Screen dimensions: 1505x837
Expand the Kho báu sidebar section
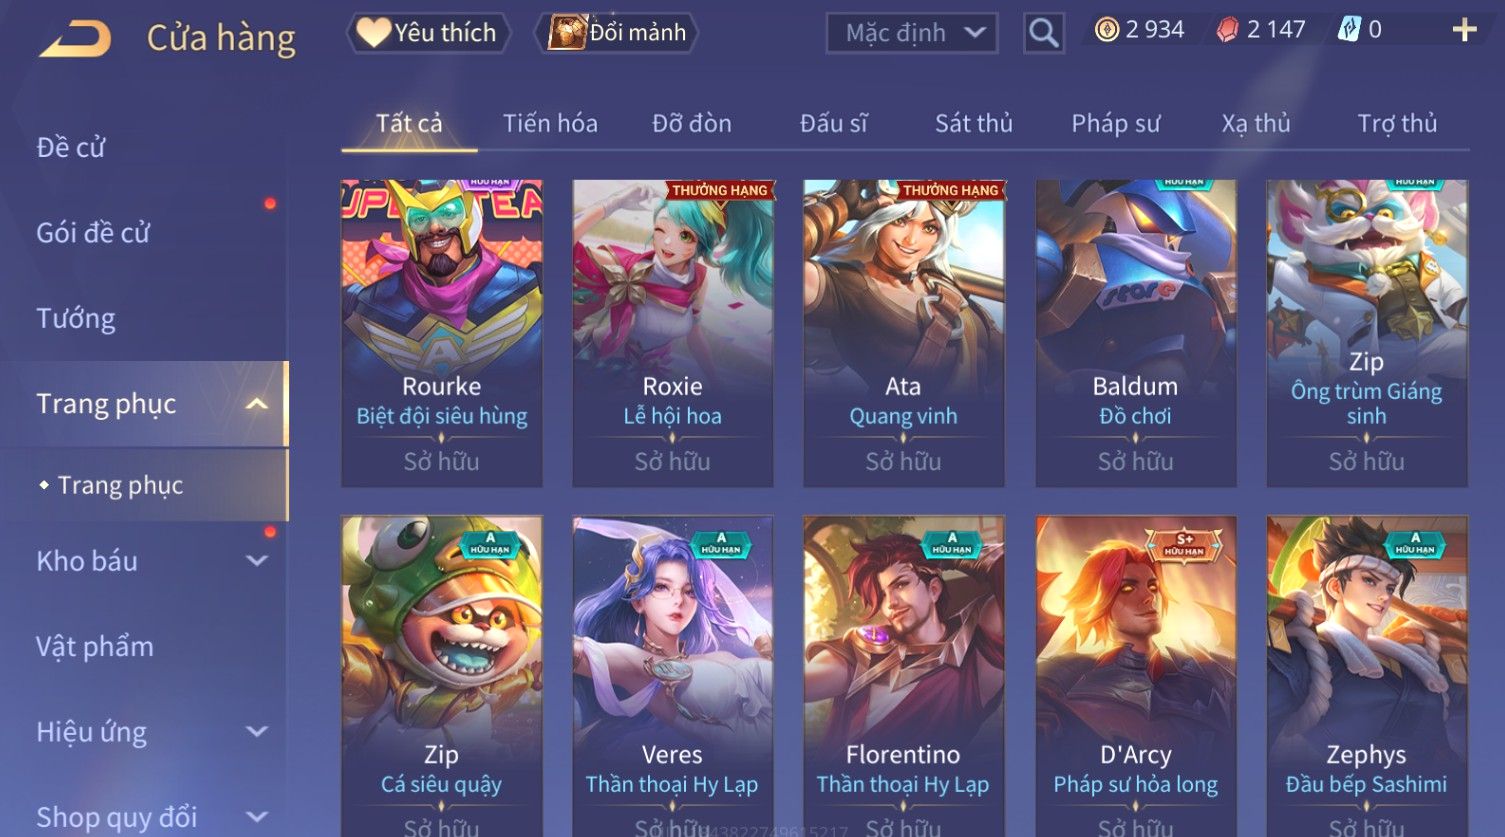pos(257,561)
